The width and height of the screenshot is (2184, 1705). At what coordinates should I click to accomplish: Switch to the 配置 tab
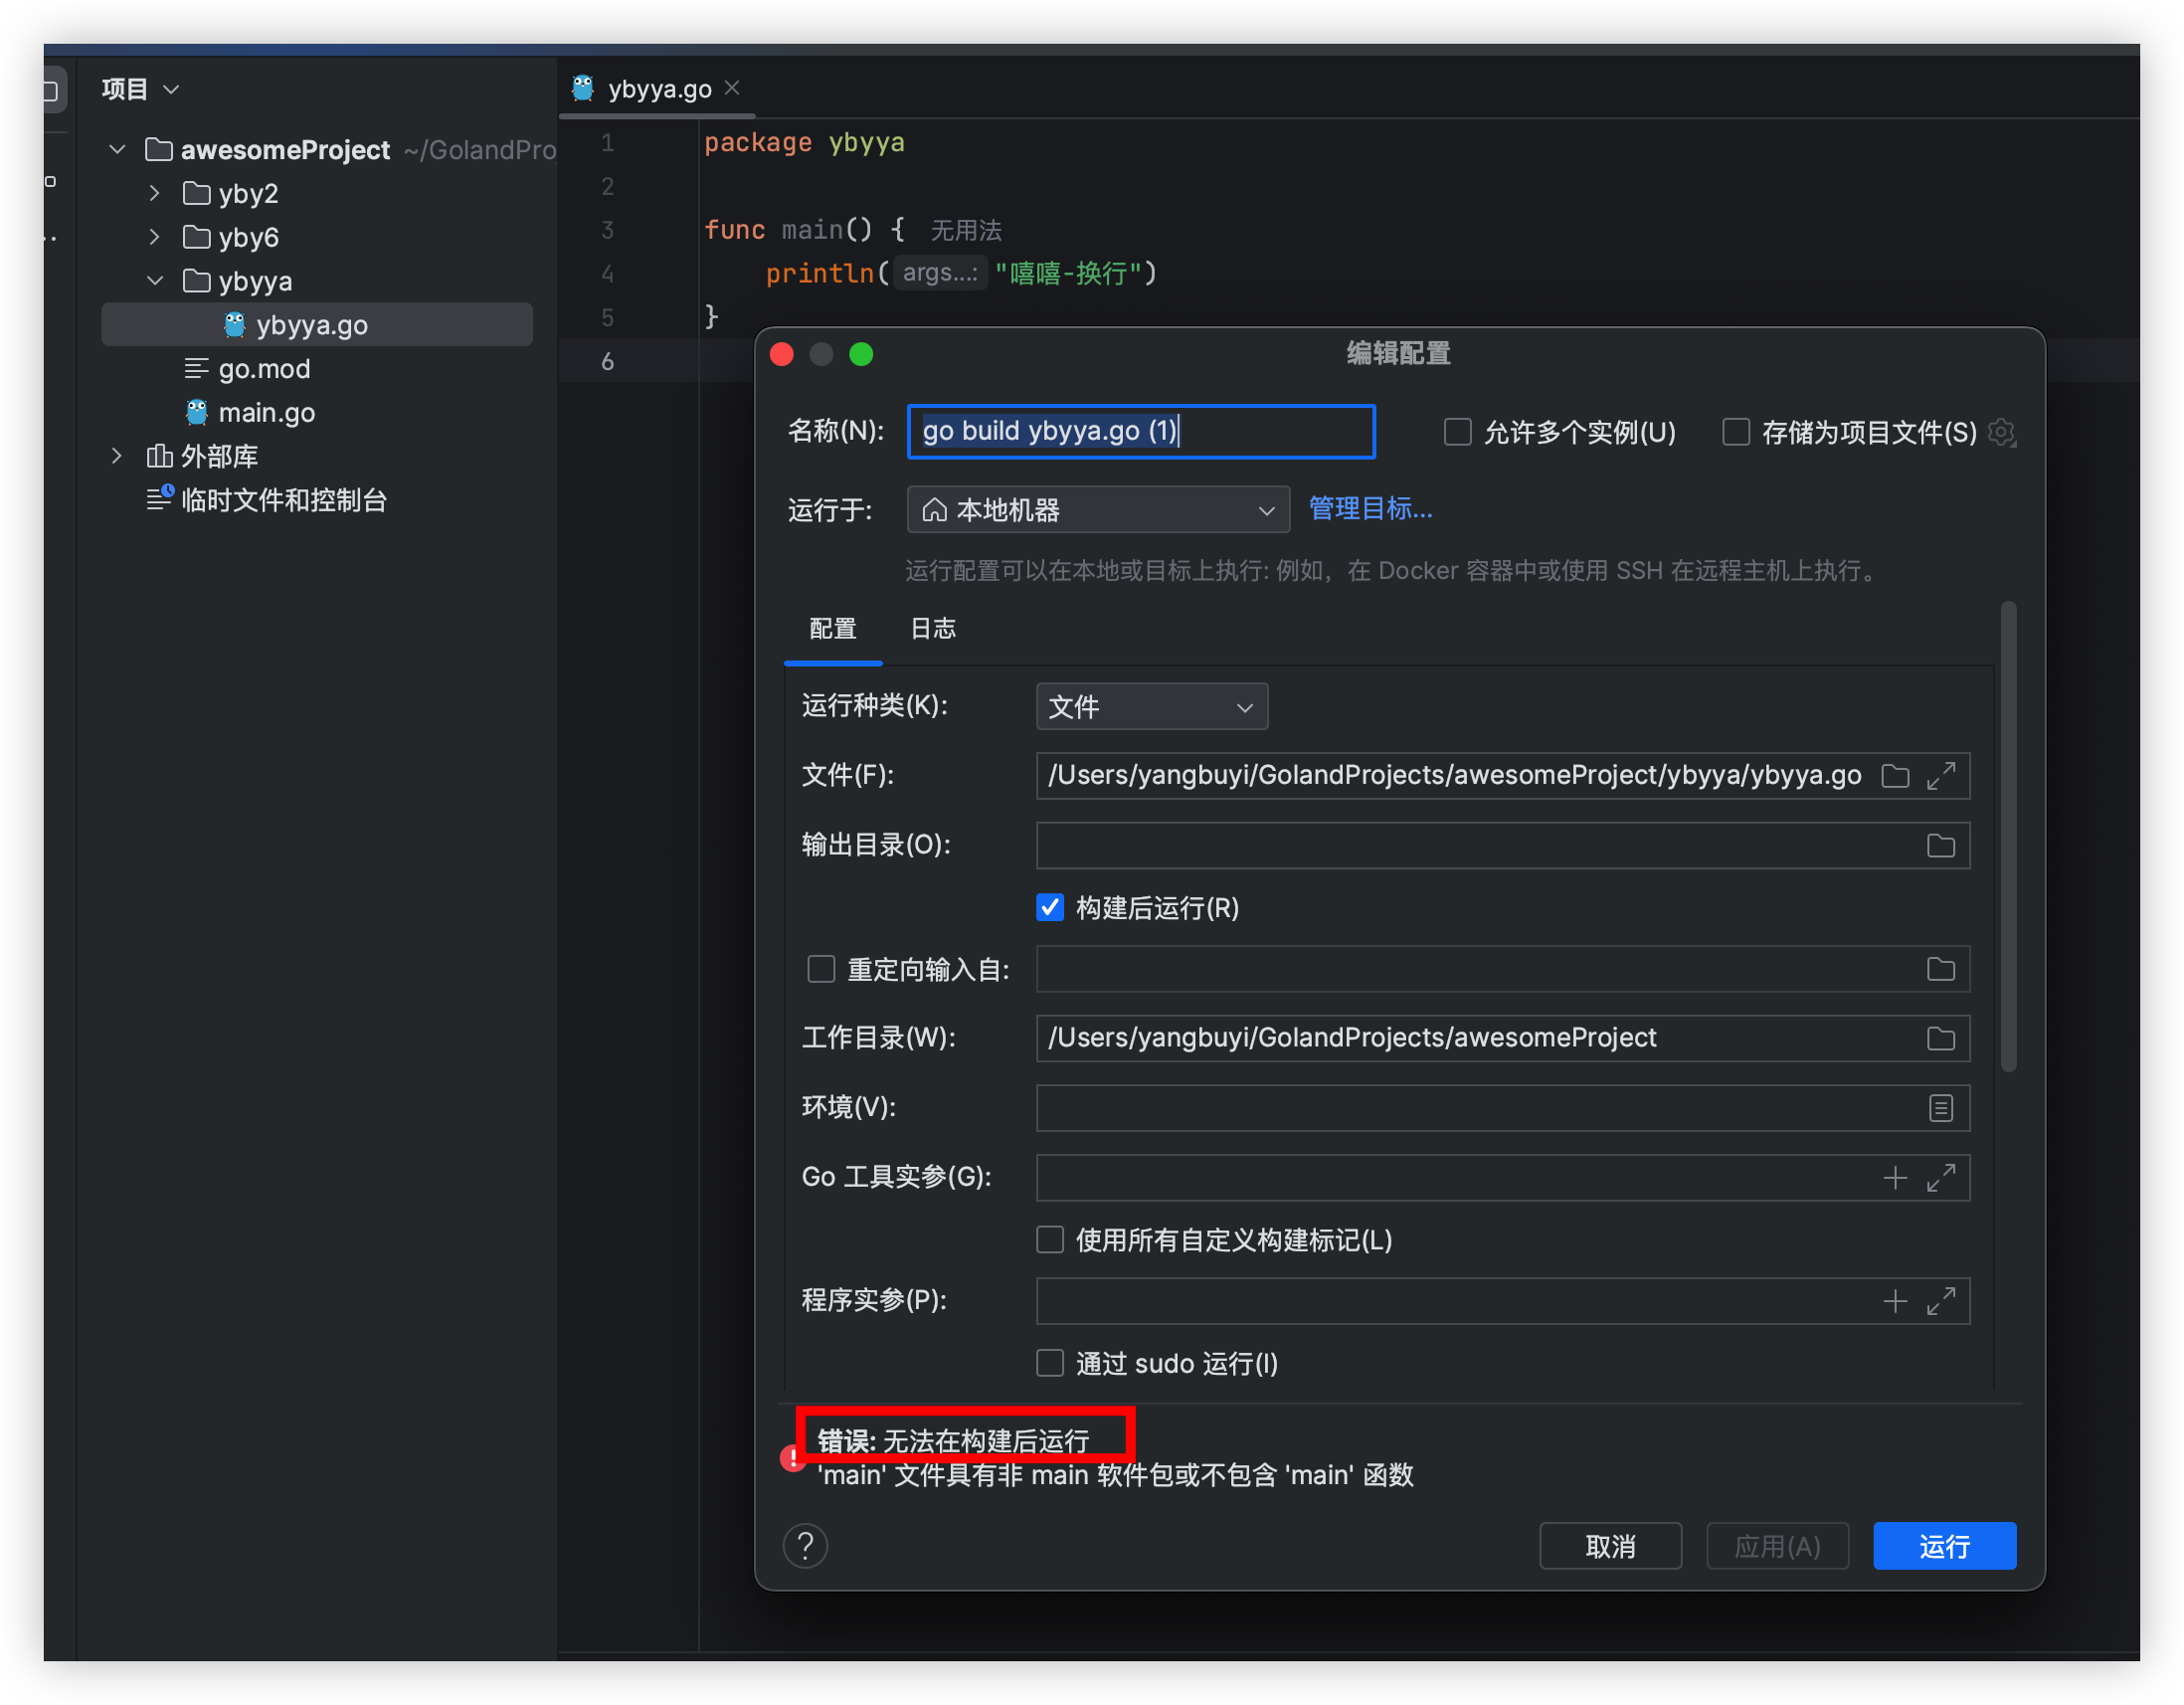point(833,629)
